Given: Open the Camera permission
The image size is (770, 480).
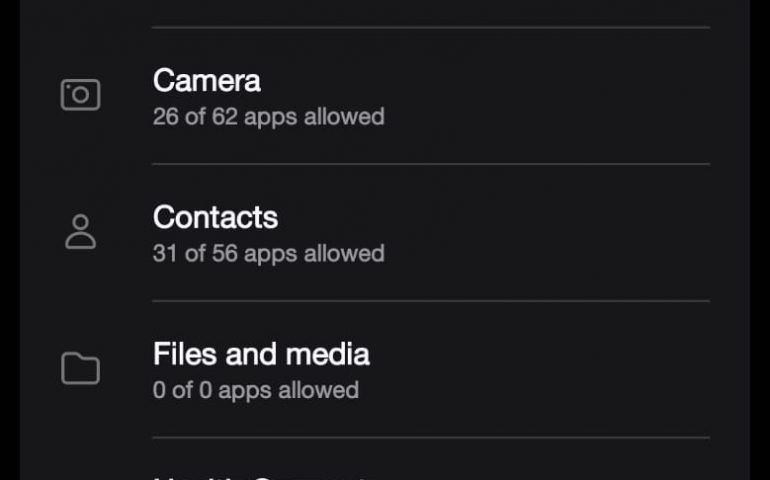Looking at the screenshot, I should coord(385,96).
